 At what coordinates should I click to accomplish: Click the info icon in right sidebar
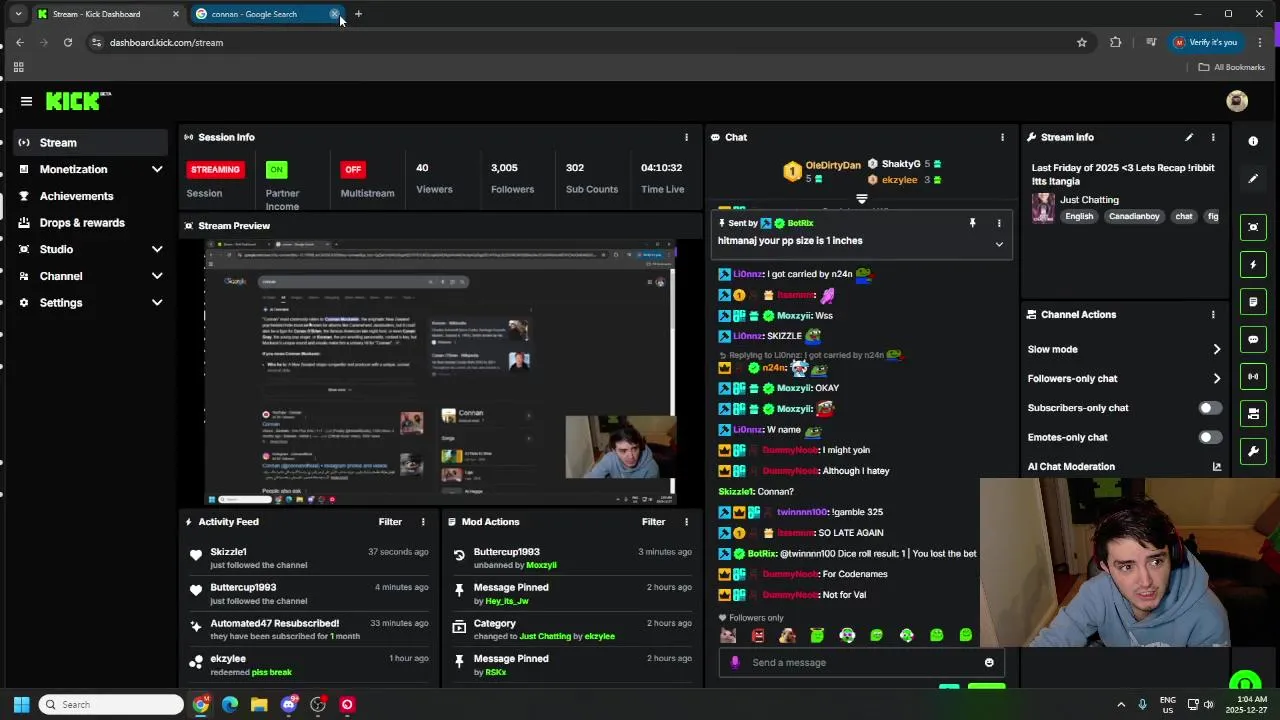point(1253,141)
